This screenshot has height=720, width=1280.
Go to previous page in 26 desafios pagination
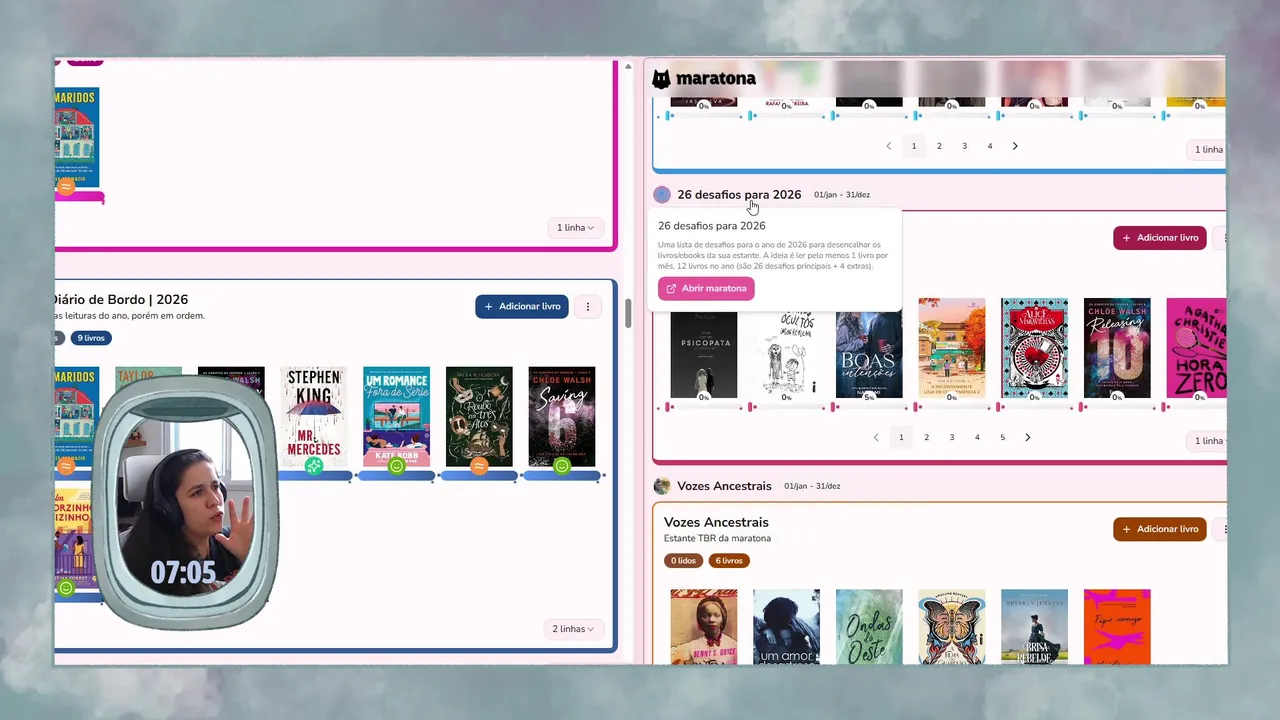tap(876, 437)
